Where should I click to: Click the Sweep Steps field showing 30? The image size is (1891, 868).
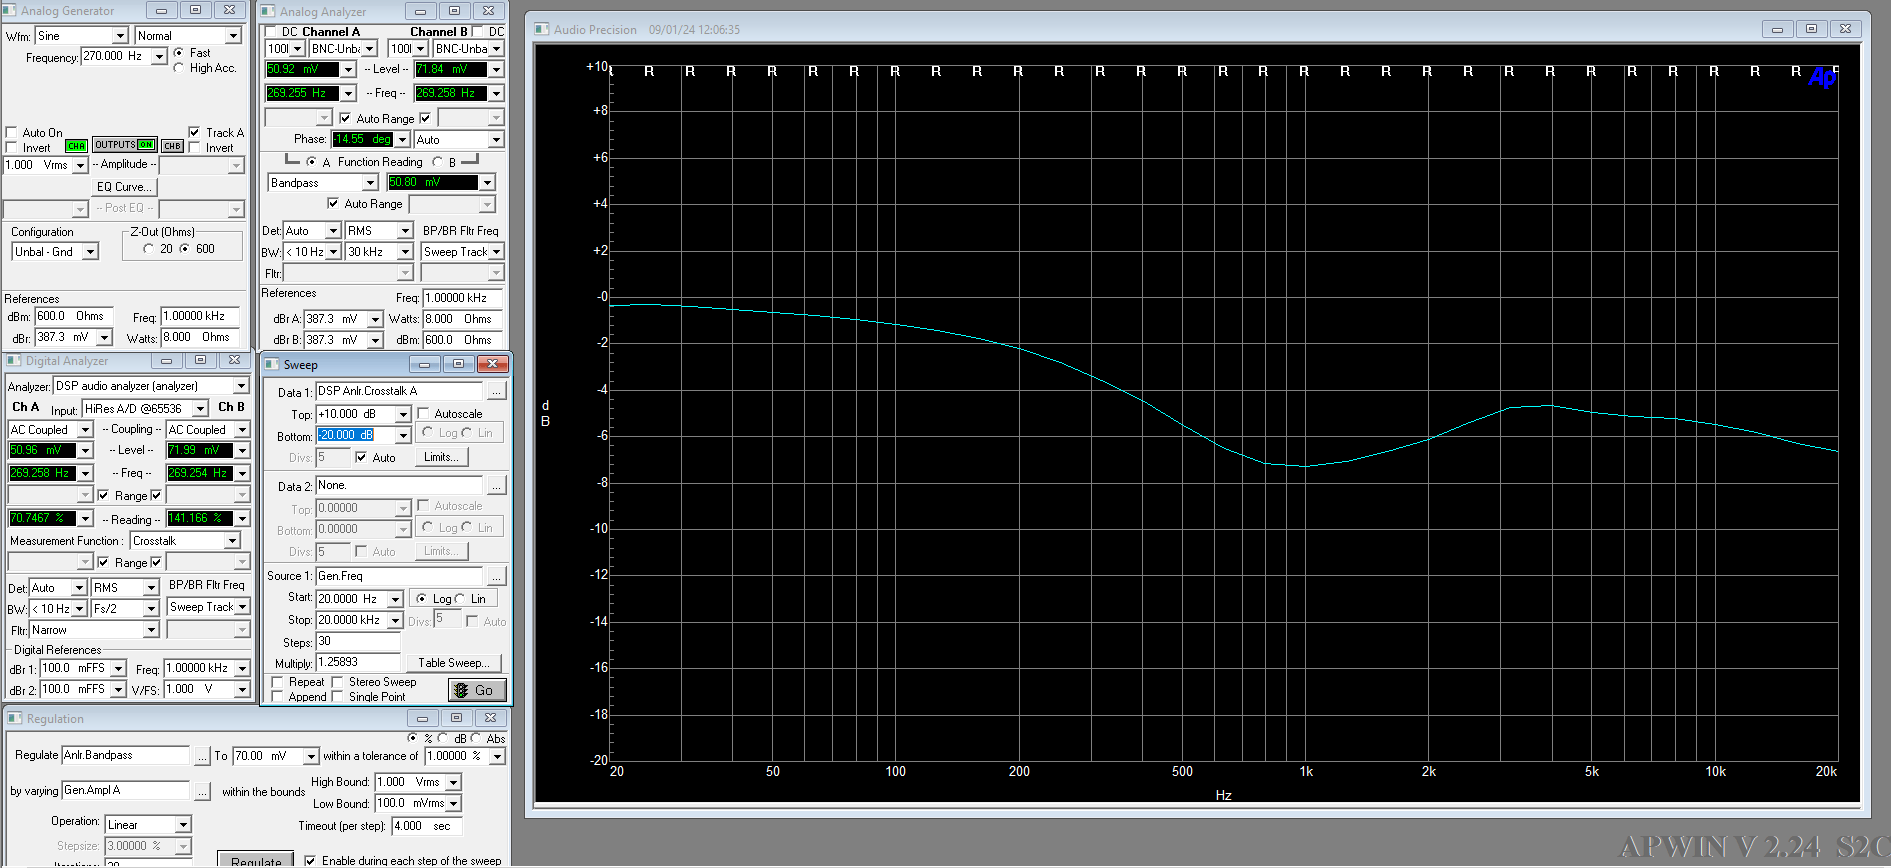[359, 642]
